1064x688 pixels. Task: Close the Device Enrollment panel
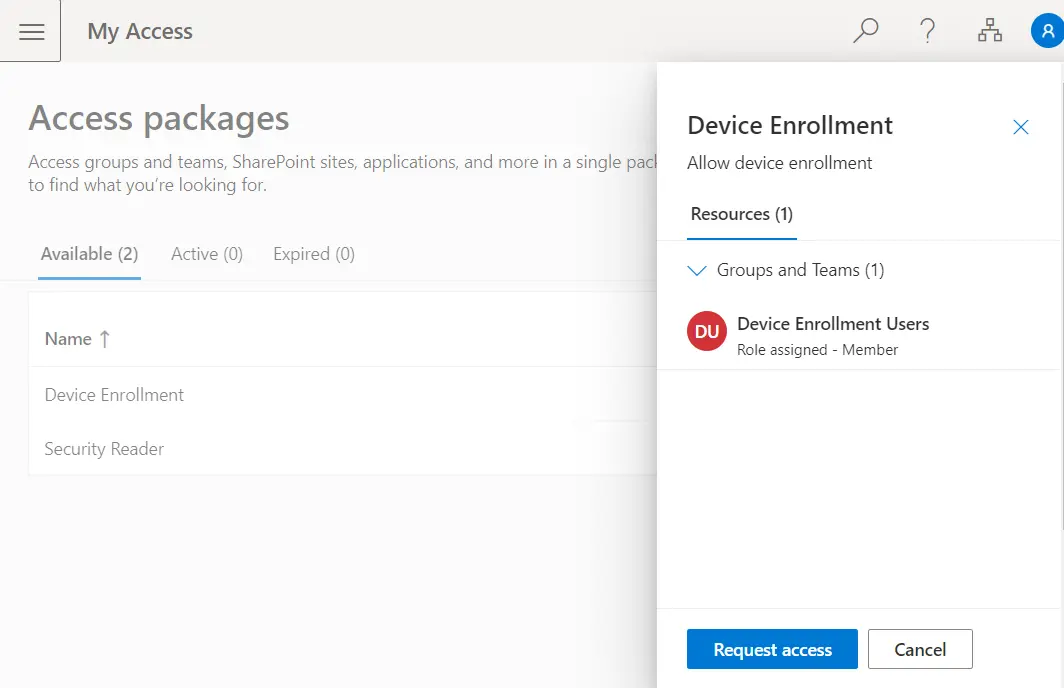pos(1020,127)
